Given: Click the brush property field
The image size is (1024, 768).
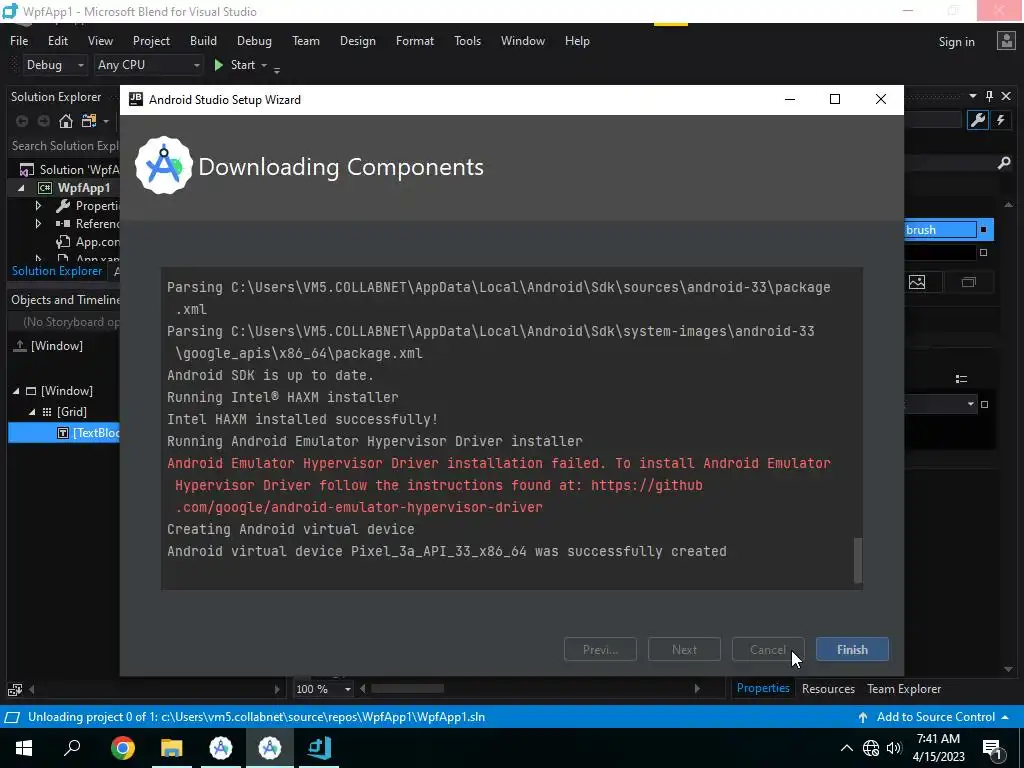Looking at the screenshot, I should pos(940,230).
